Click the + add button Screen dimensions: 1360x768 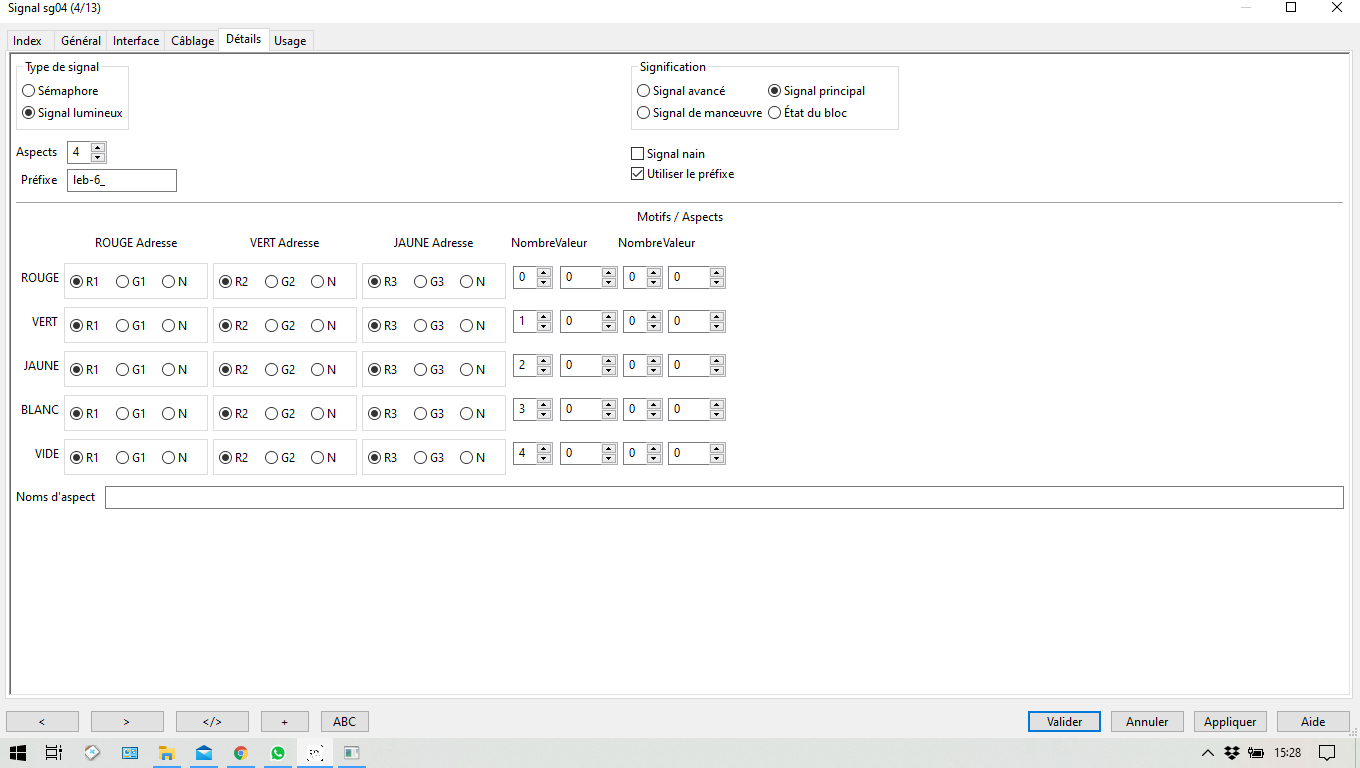(285, 722)
